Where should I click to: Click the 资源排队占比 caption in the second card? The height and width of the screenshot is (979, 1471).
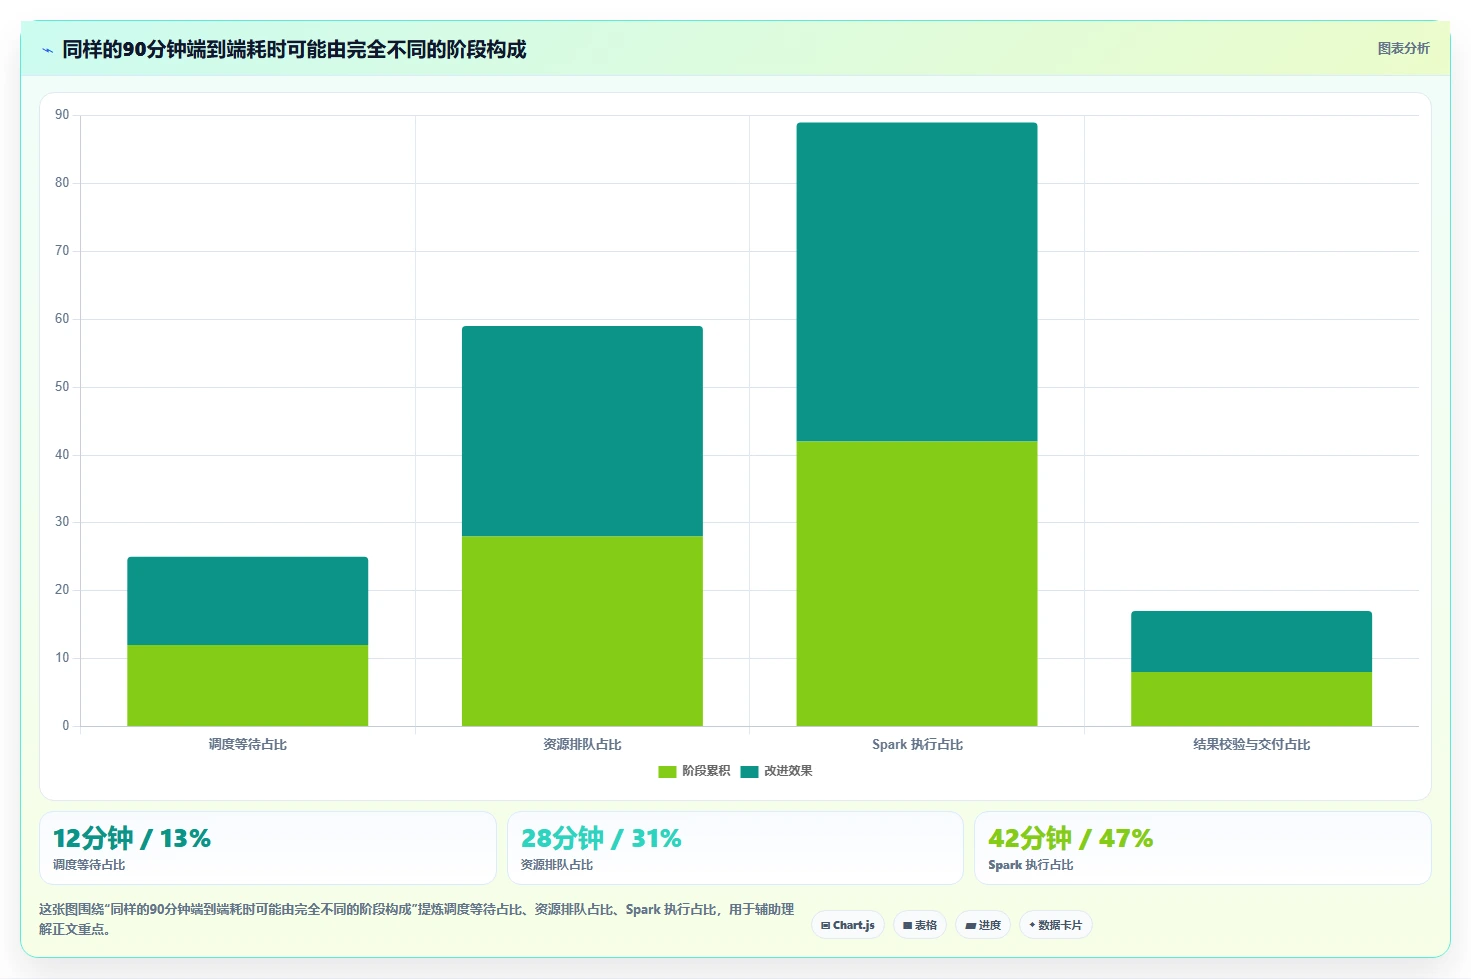(x=557, y=865)
